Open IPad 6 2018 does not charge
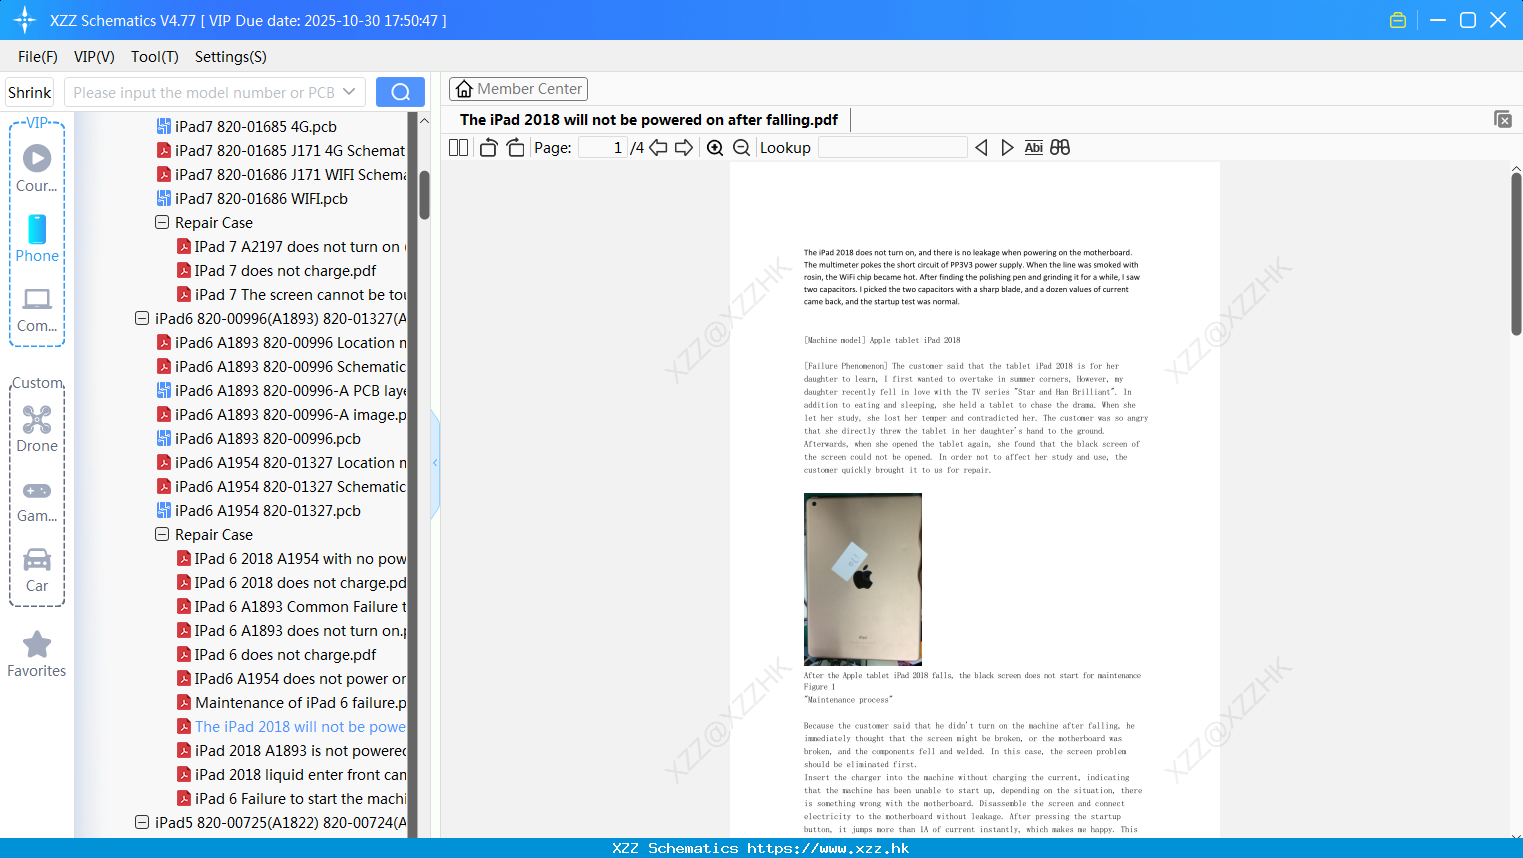Screen dimensions: 1523x858 pyautogui.click(x=291, y=582)
